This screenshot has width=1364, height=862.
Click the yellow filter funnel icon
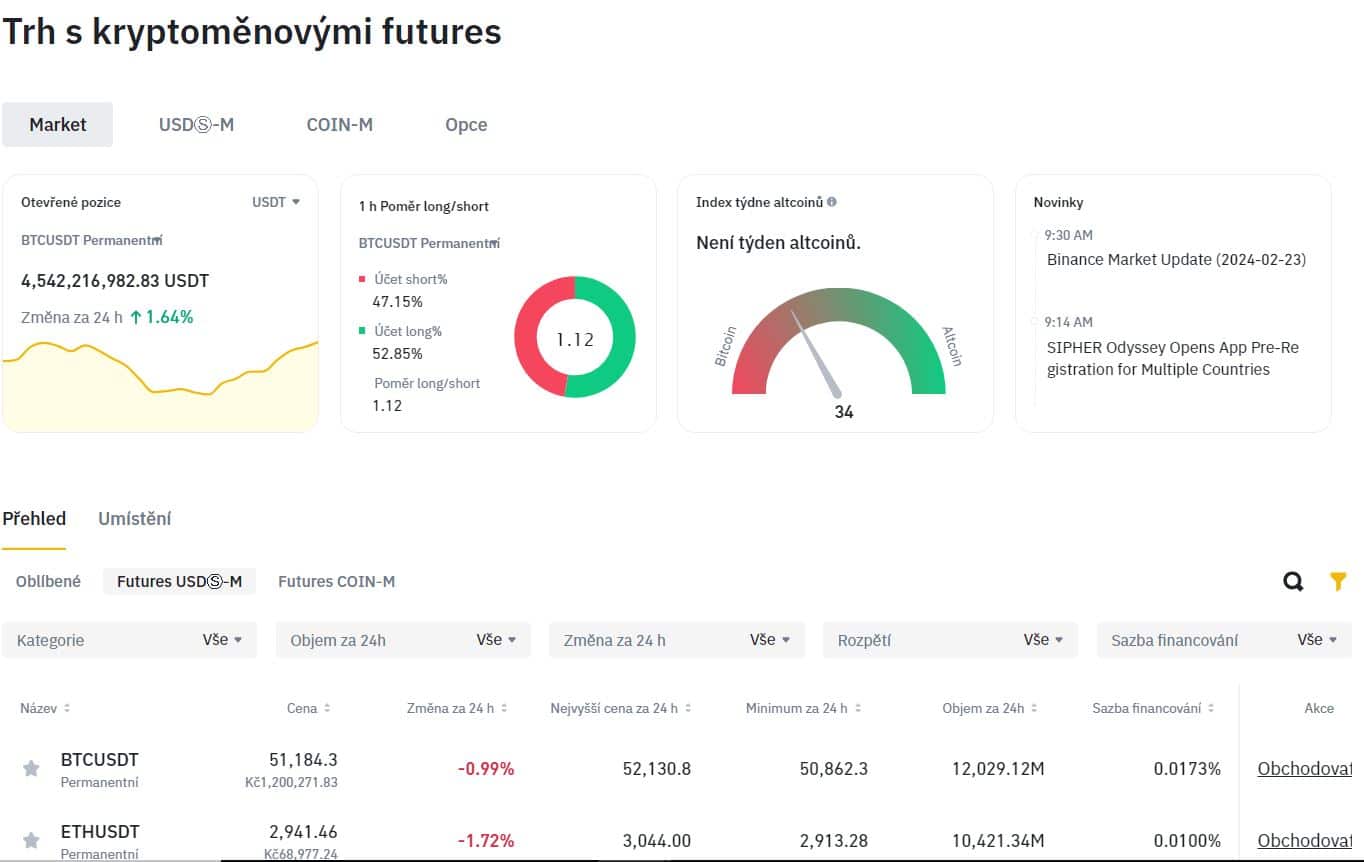[1338, 581]
